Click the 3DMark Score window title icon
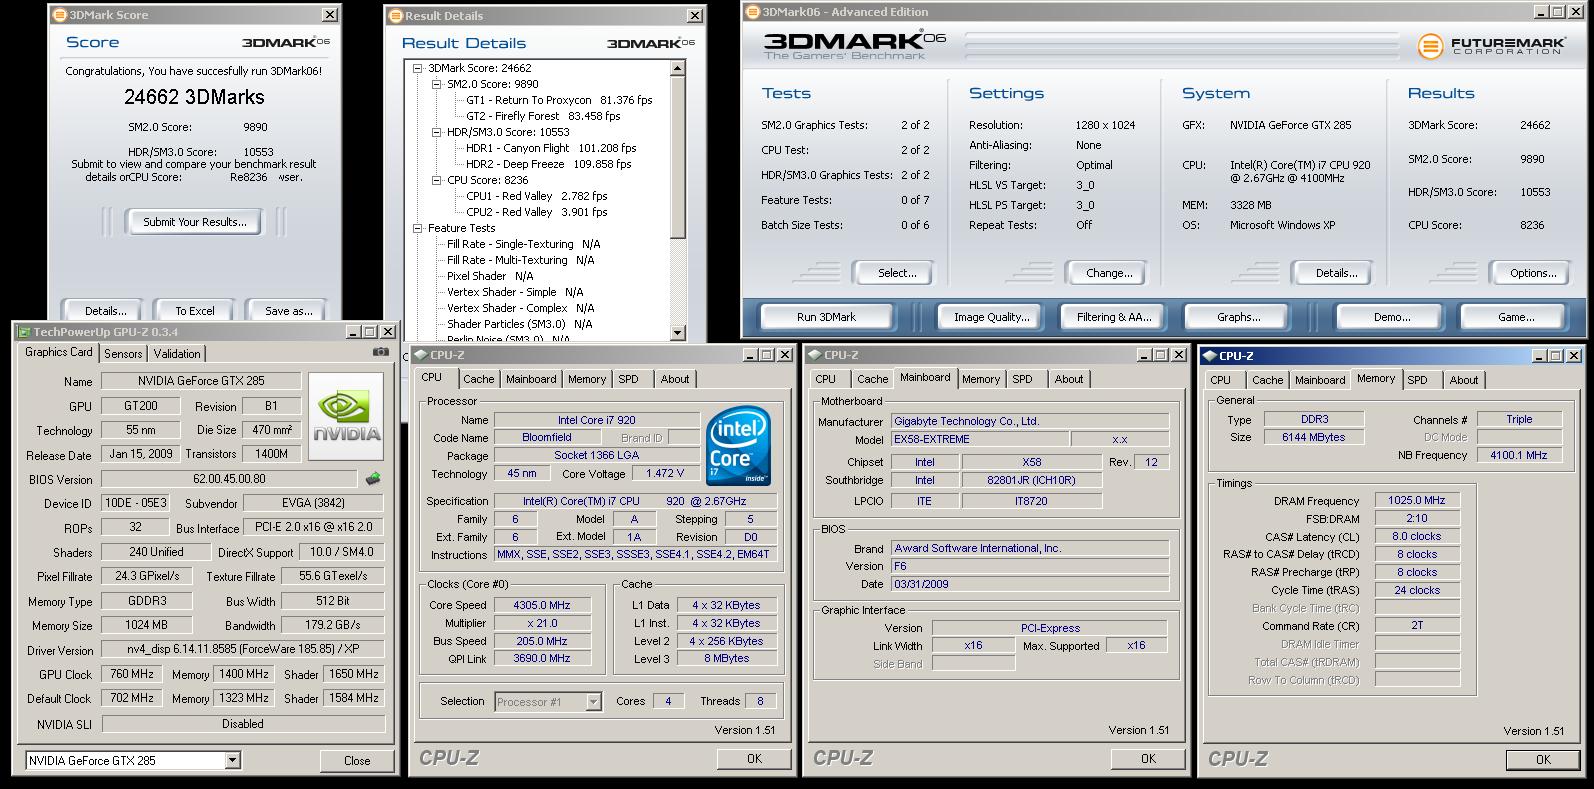 click(60, 15)
